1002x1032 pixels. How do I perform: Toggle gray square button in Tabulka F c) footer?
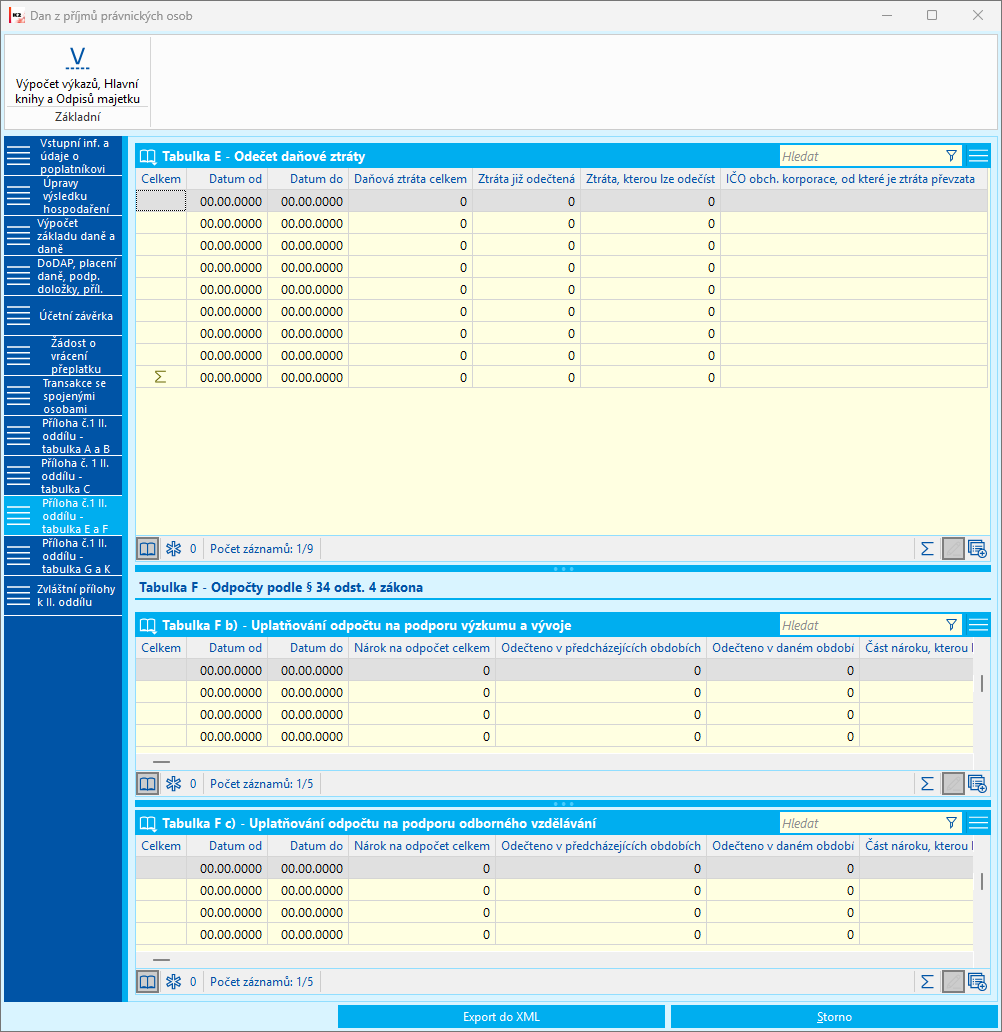click(953, 981)
